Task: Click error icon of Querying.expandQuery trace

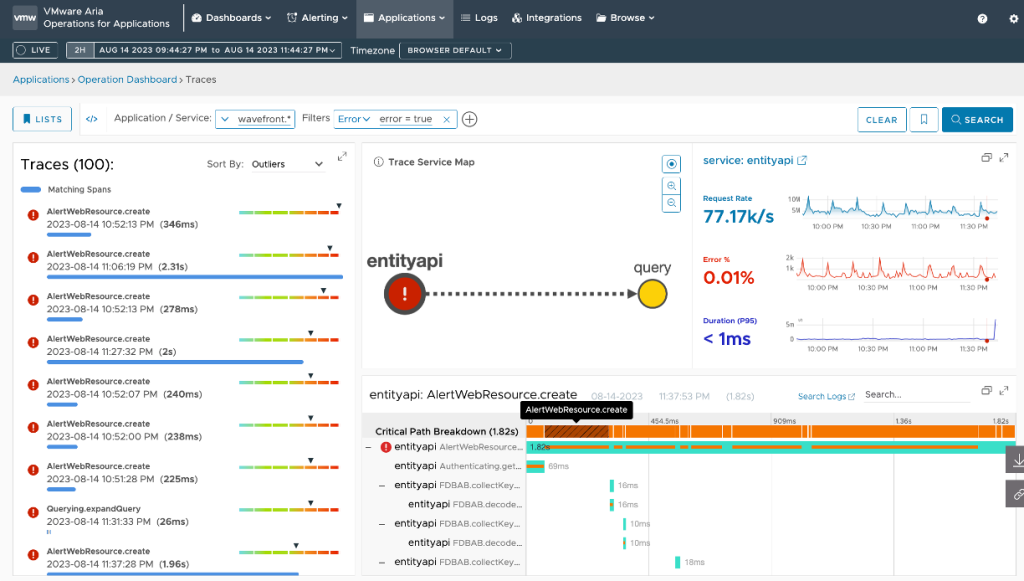Action: point(33,512)
